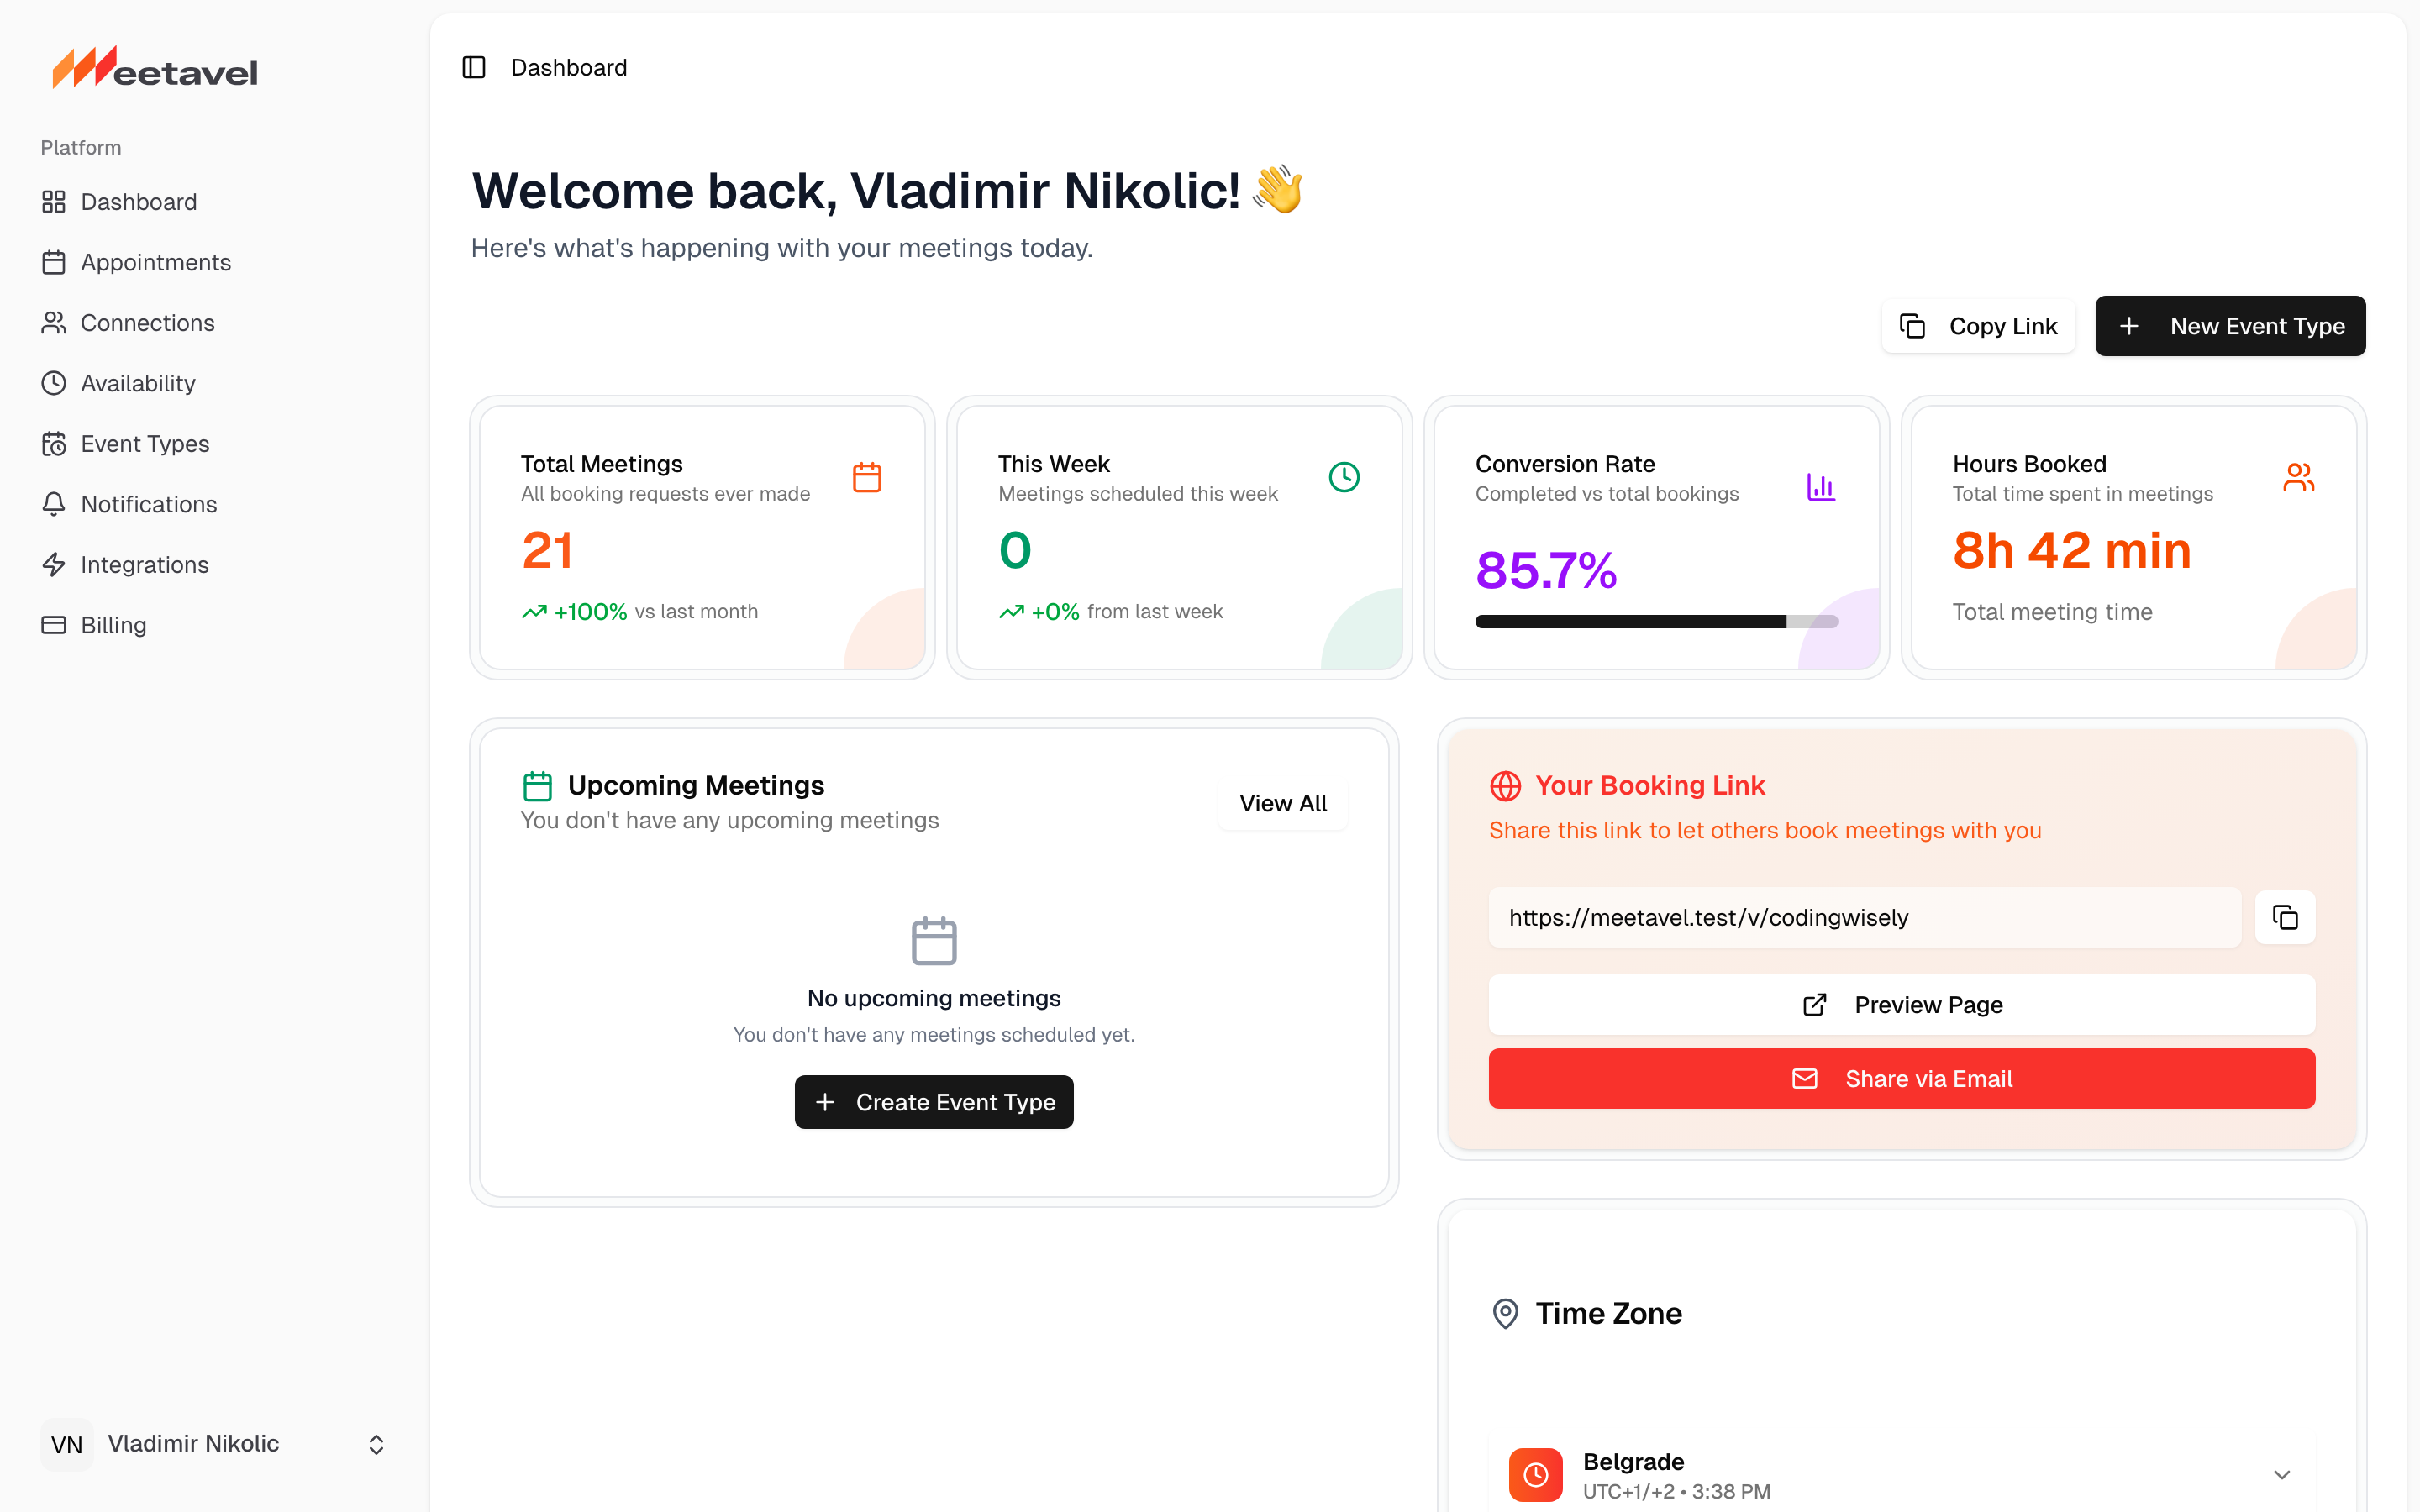This screenshot has width=2420, height=1512.
Task: Click the Meetavel logo
Action: [x=155, y=69]
